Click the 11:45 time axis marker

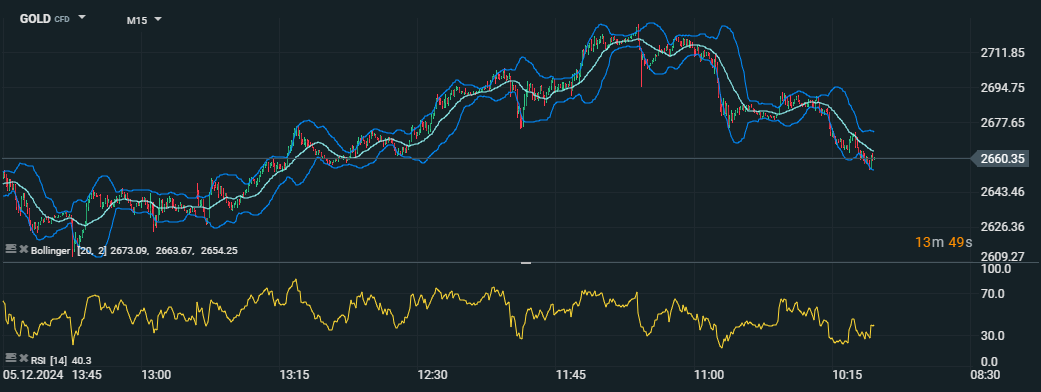coord(570,375)
